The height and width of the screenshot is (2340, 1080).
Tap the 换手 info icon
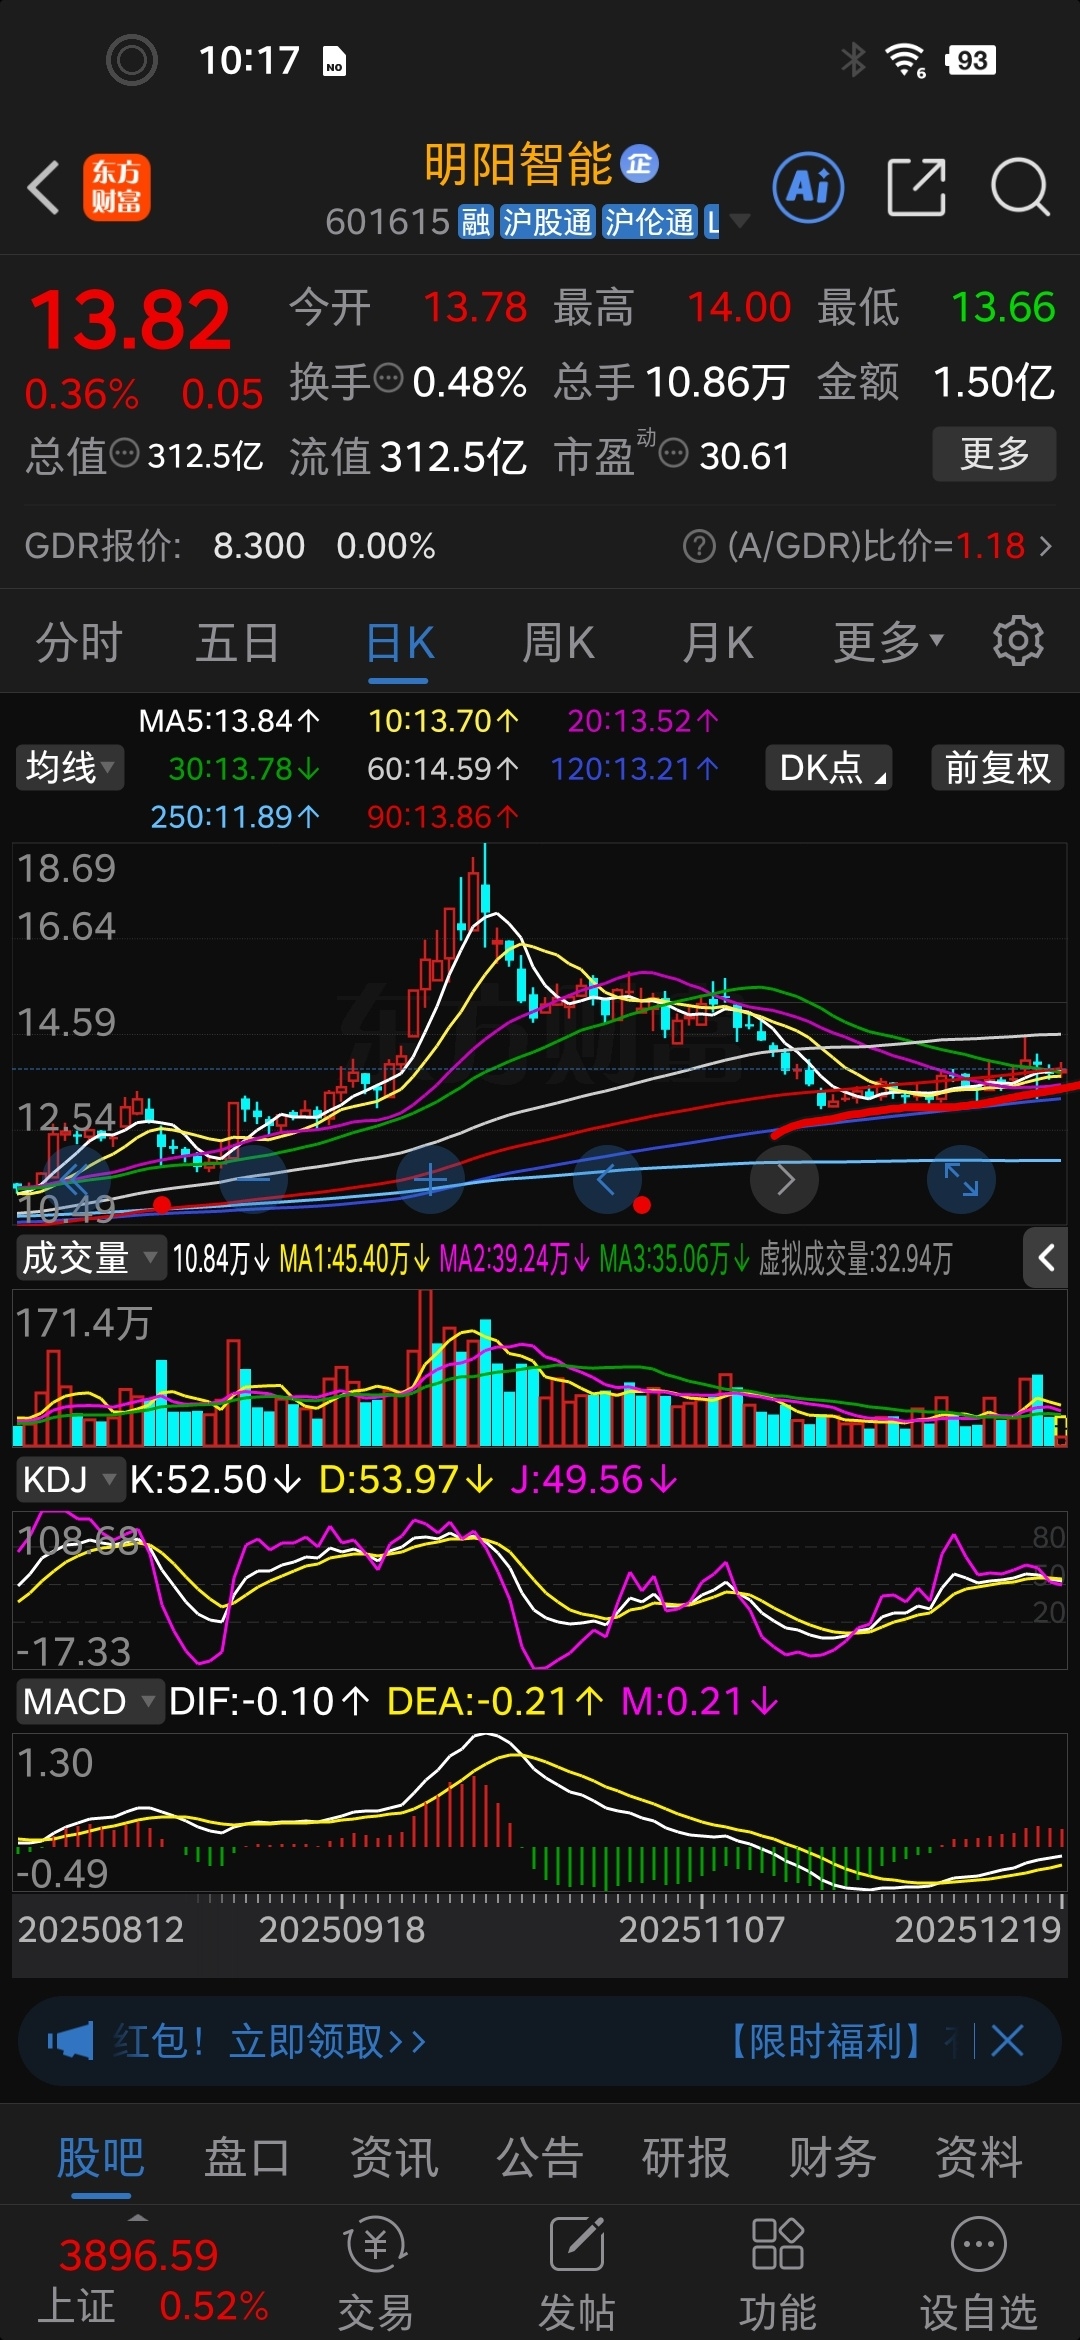[x=388, y=379]
